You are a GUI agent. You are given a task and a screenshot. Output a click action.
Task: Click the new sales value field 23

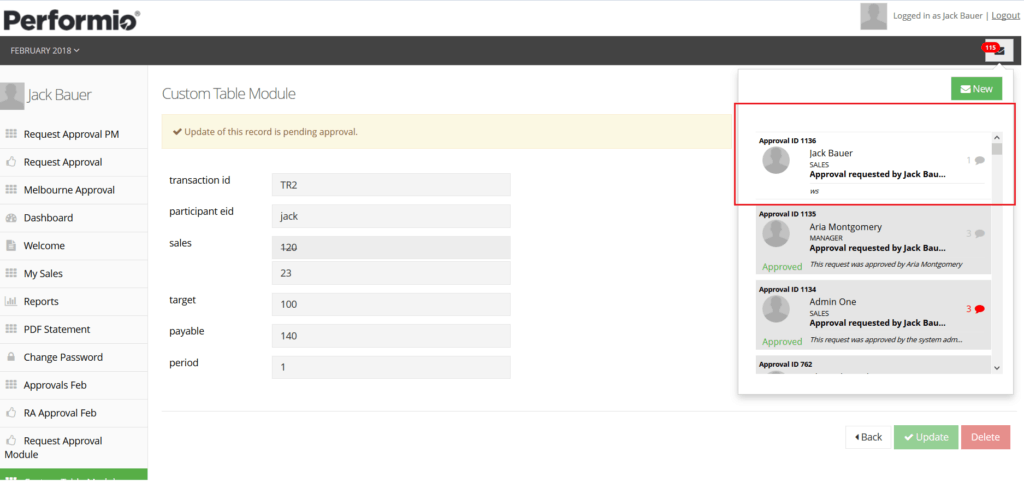[391, 273]
